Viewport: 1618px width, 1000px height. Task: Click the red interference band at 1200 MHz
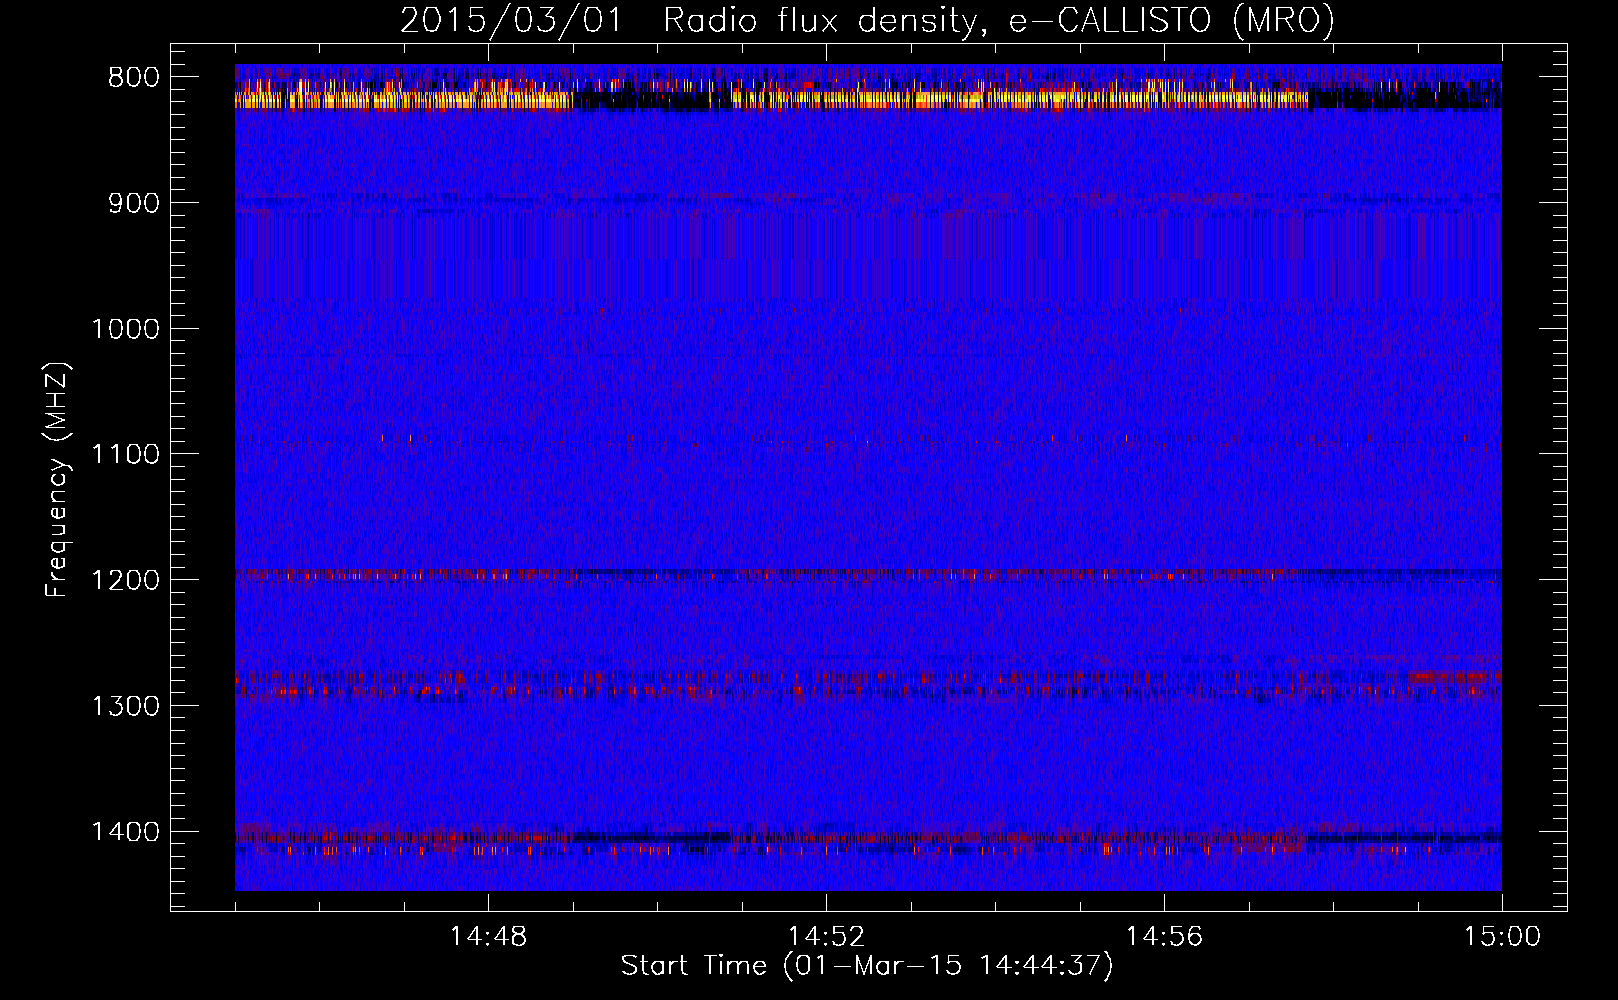coord(868,576)
